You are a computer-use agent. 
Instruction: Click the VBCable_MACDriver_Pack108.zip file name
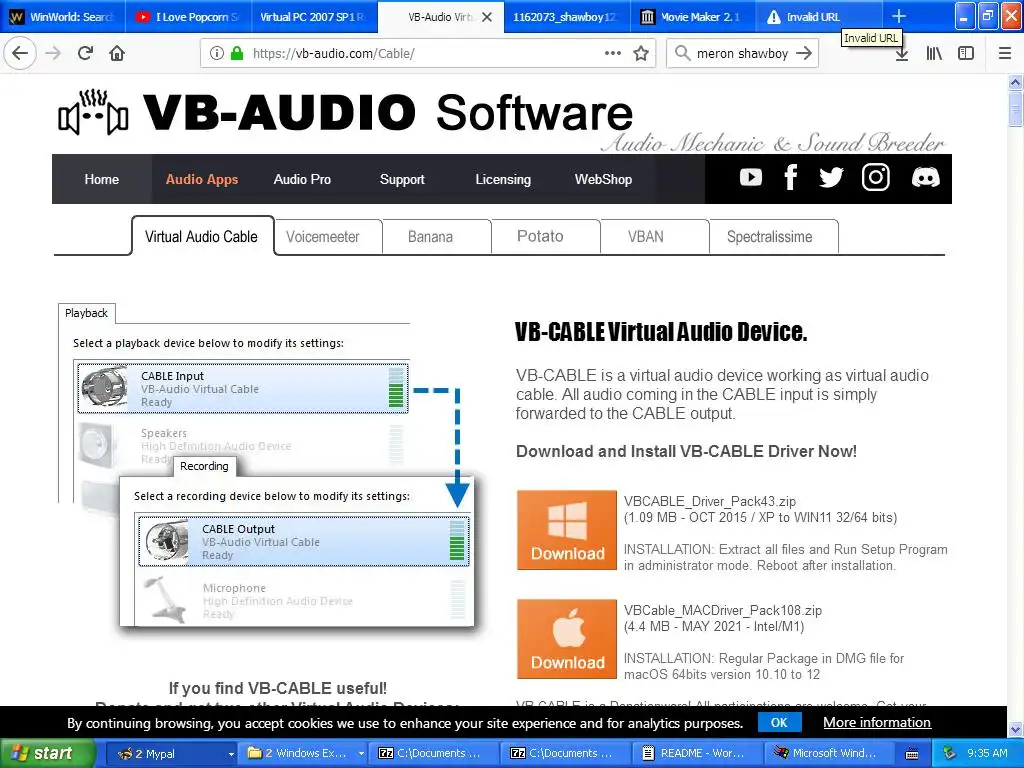[722, 611]
